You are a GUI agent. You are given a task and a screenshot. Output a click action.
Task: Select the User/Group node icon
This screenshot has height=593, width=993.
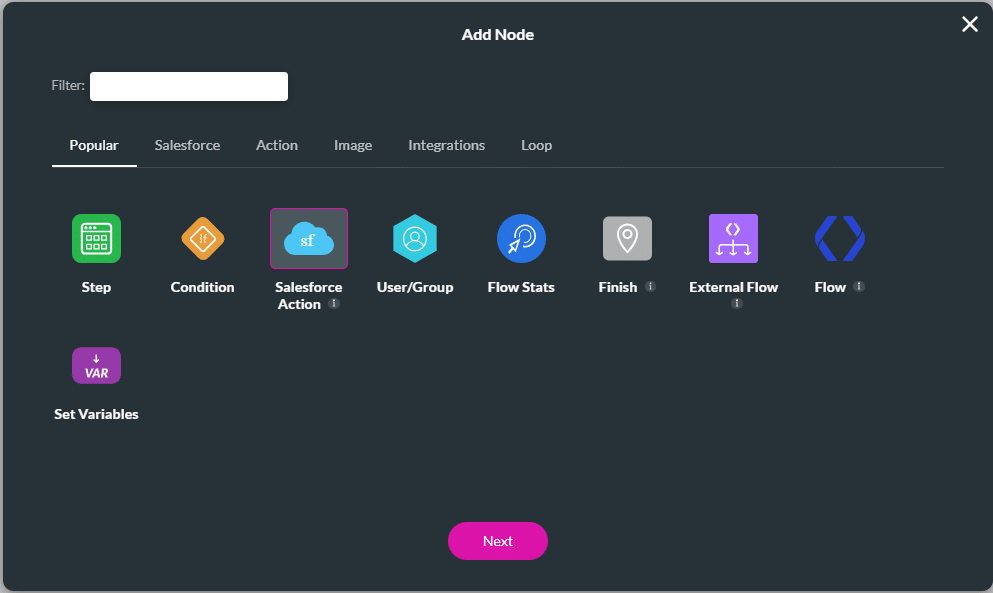tap(415, 238)
